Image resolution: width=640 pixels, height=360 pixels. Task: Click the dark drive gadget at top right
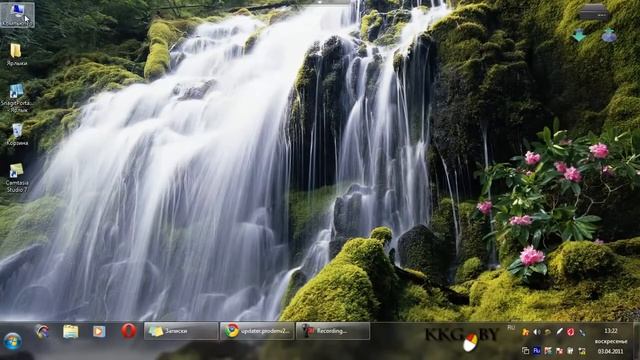click(594, 12)
